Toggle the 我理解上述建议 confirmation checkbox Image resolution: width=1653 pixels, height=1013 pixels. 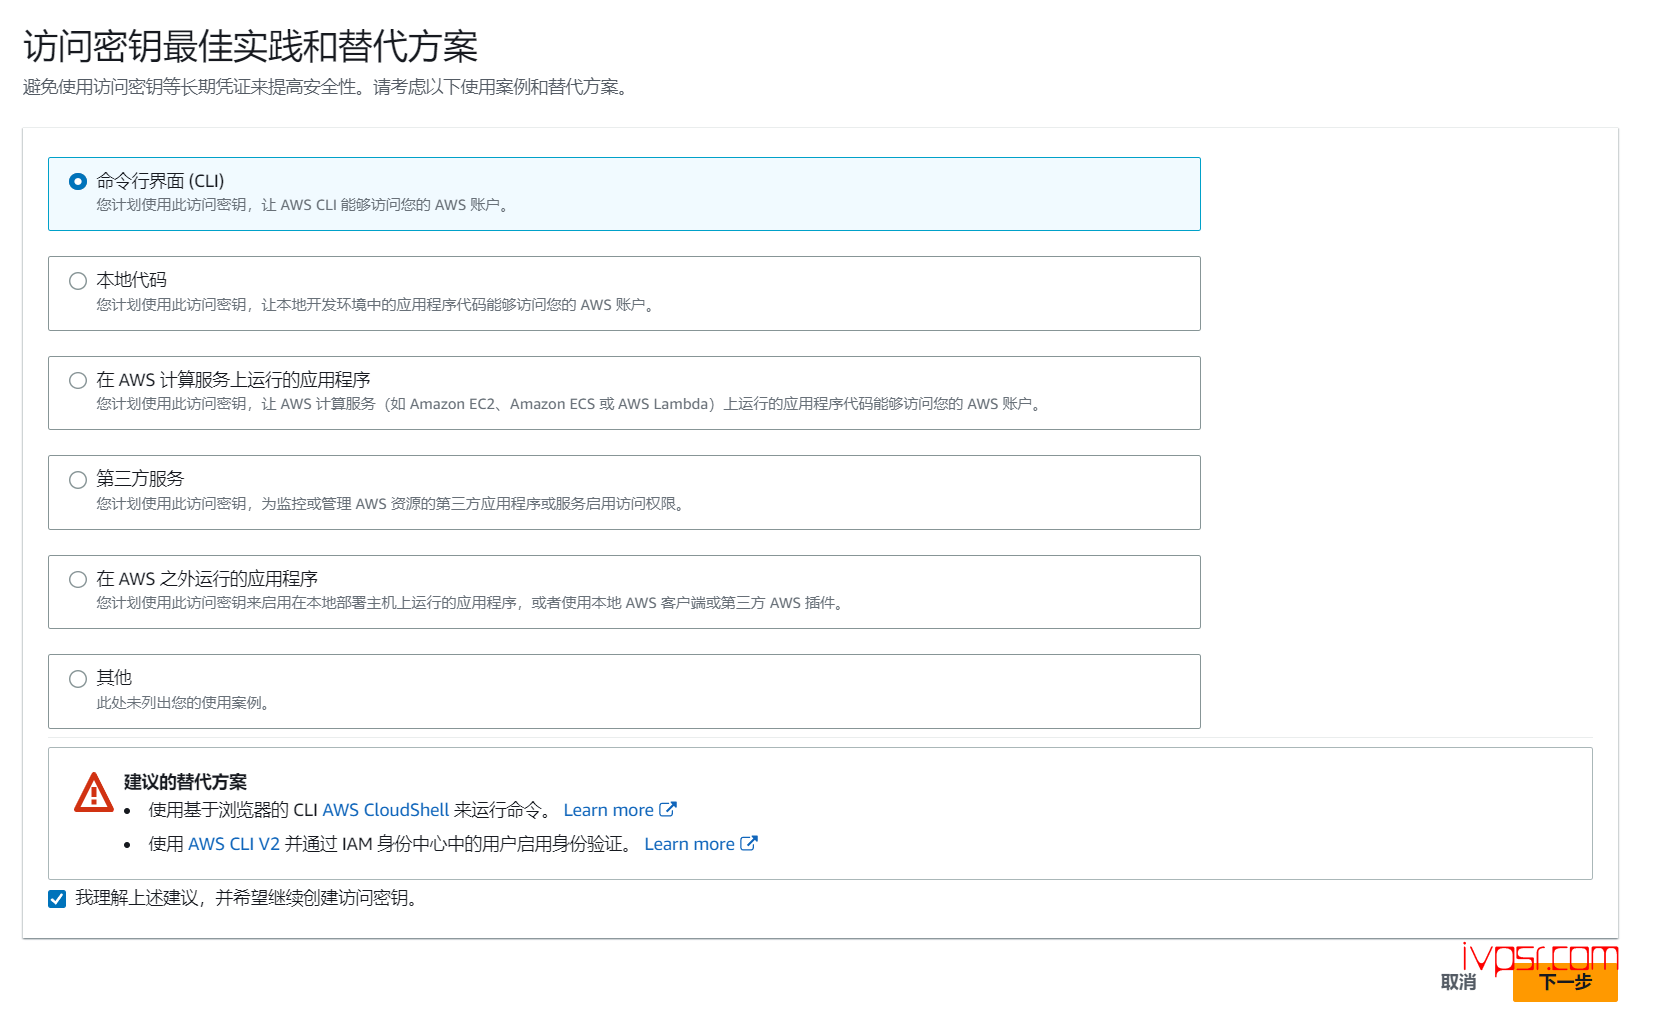[57, 899]
